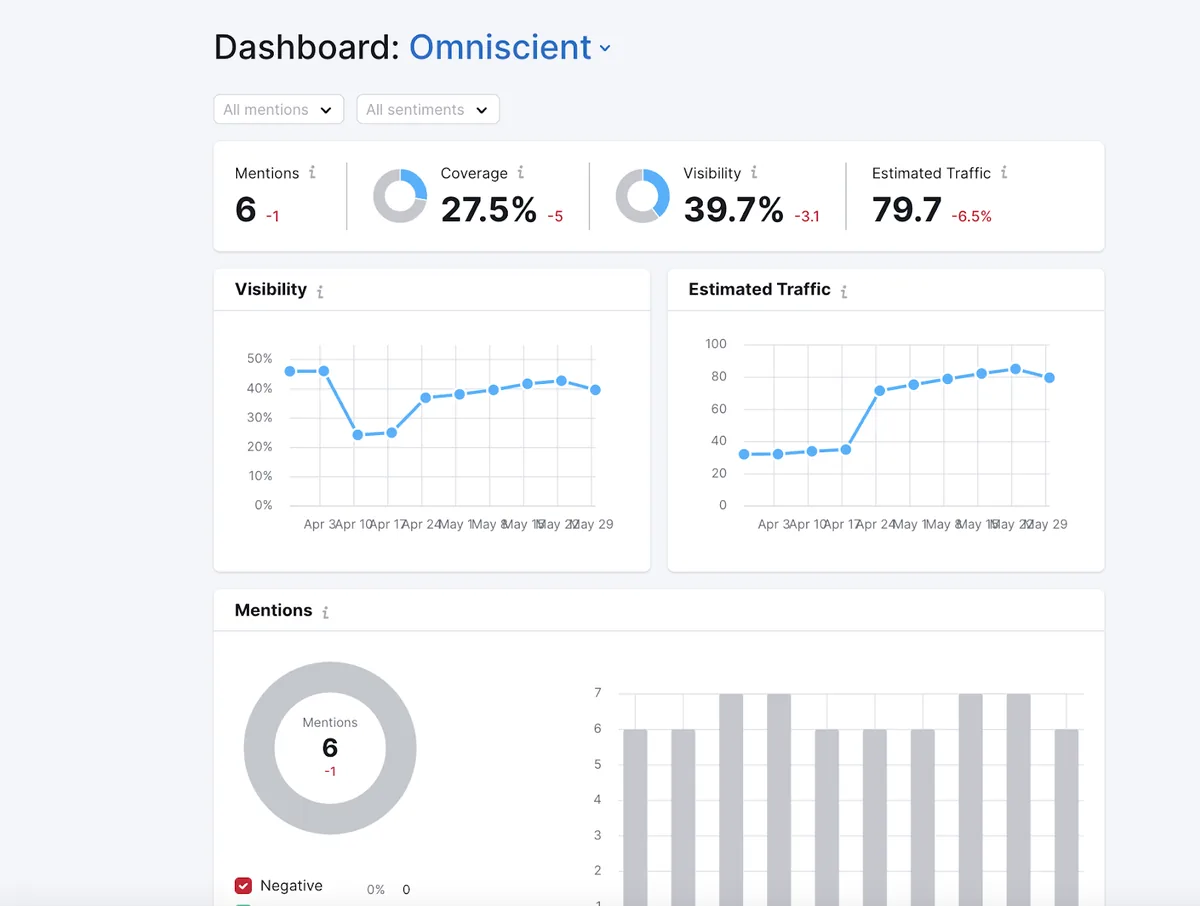Image resolution: width=1200 pixels, height=906 pixels.
Task: Click the Coverage value 27.5%
Action: coord(489,210)
